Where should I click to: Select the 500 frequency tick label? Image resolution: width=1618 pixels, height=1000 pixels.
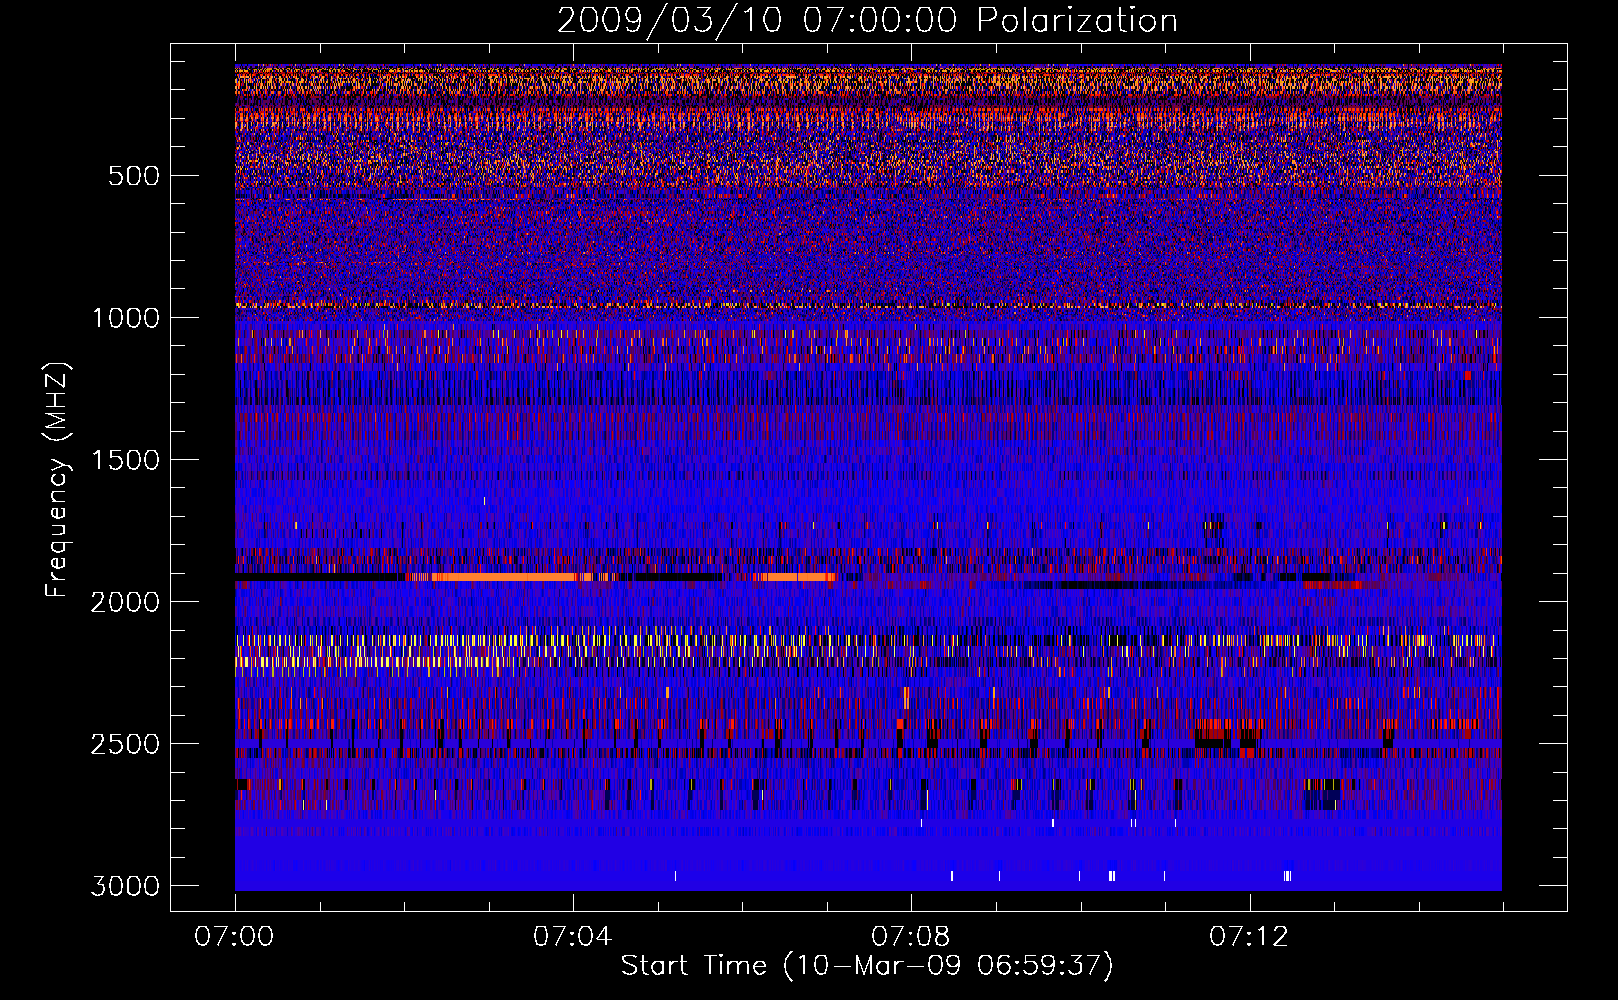[134, 176]
